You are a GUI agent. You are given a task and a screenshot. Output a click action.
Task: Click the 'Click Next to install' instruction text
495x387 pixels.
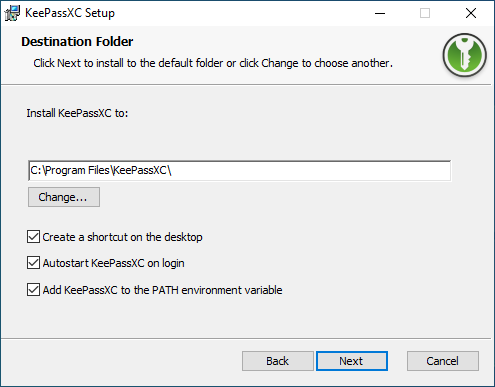click(213, 63)
